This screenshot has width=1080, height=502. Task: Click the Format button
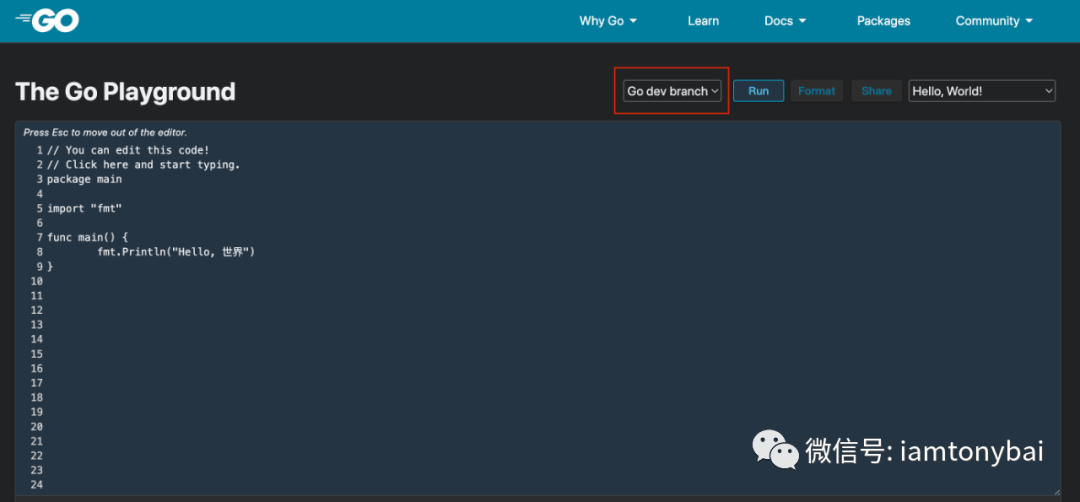(x=816, y=91)
